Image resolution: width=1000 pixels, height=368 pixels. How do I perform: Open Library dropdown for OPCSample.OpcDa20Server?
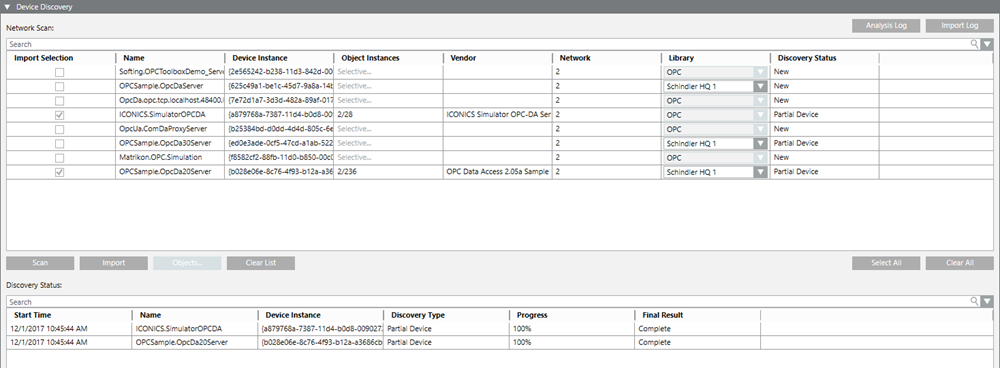[x=760, y=172]
